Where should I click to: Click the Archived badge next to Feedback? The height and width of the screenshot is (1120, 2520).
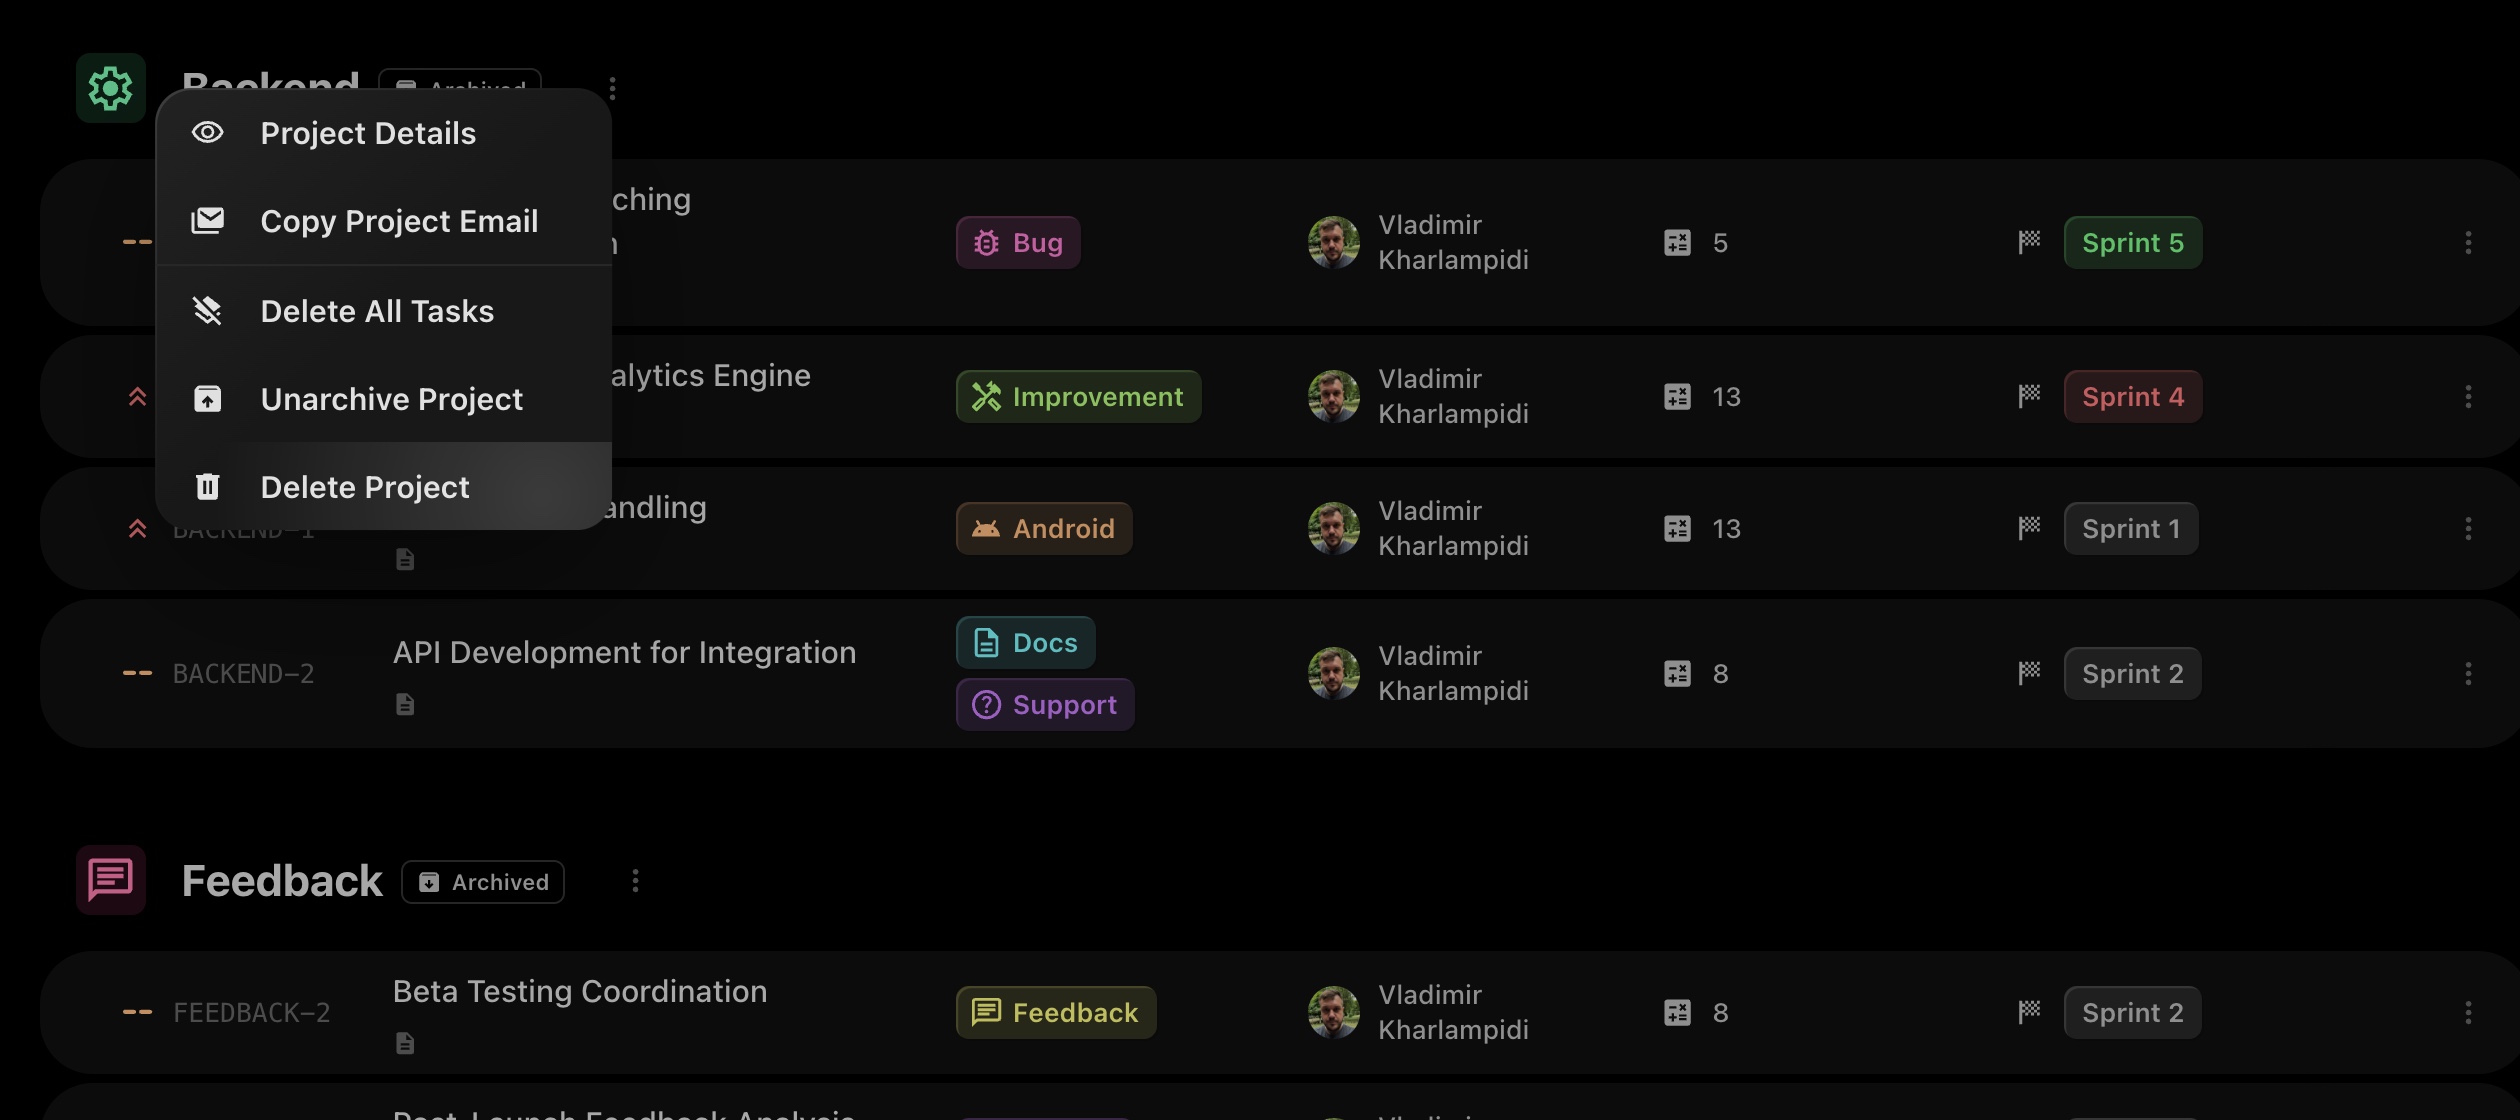[483, 882]
